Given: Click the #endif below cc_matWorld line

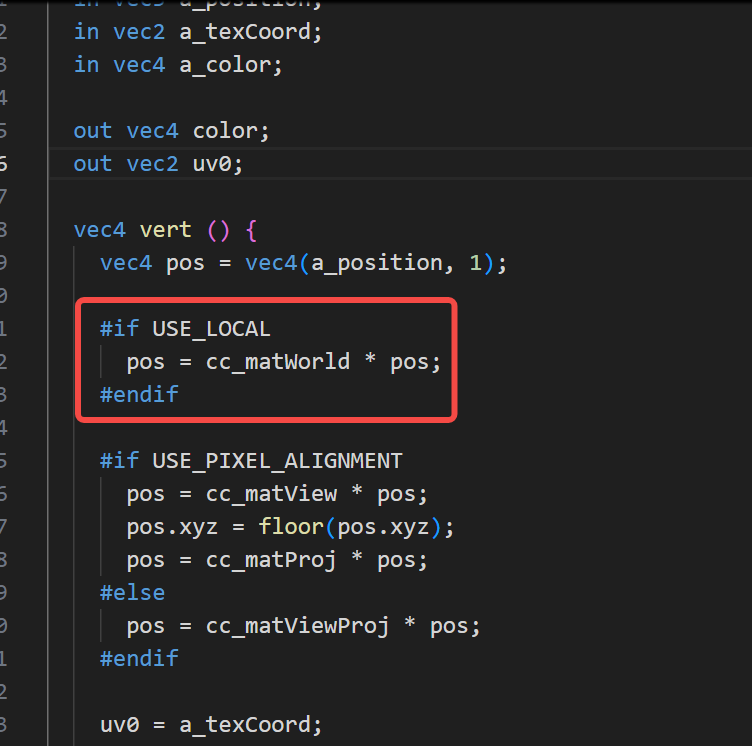Looking at the screenshot, I should point(139,394).
